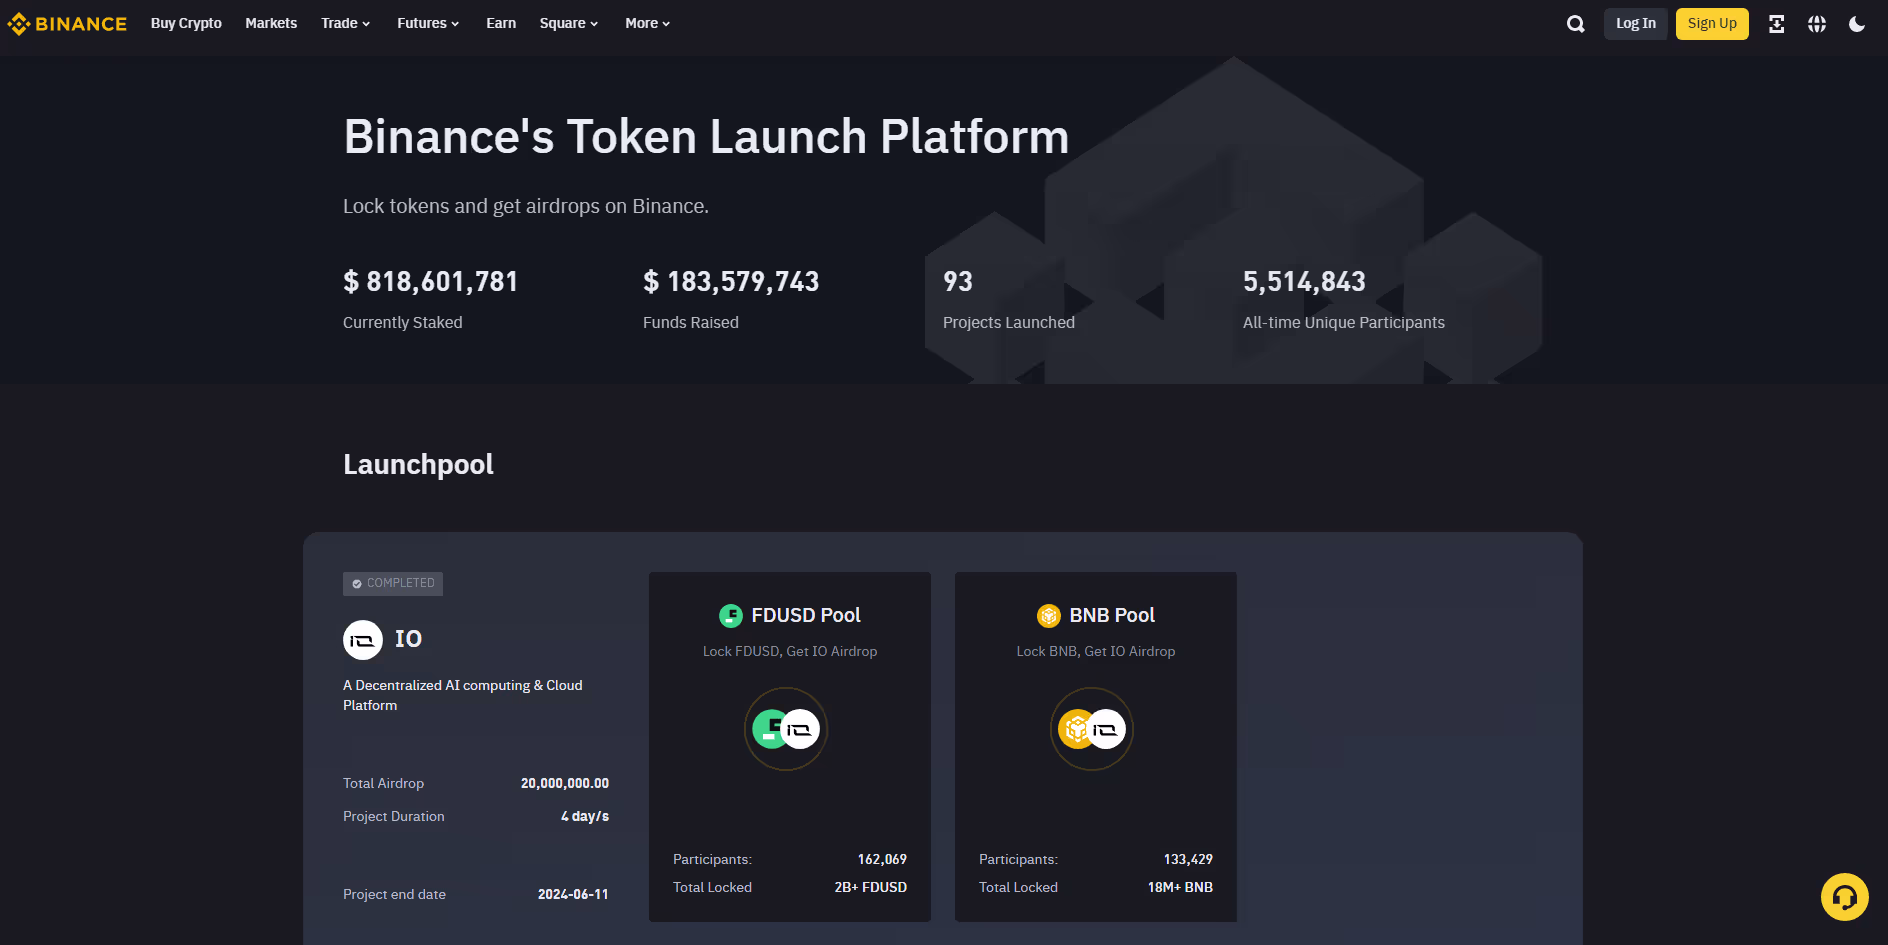Click the FDUSD-IO paired token graphic
1888x945 pixels.
click(x=786, y=729)
